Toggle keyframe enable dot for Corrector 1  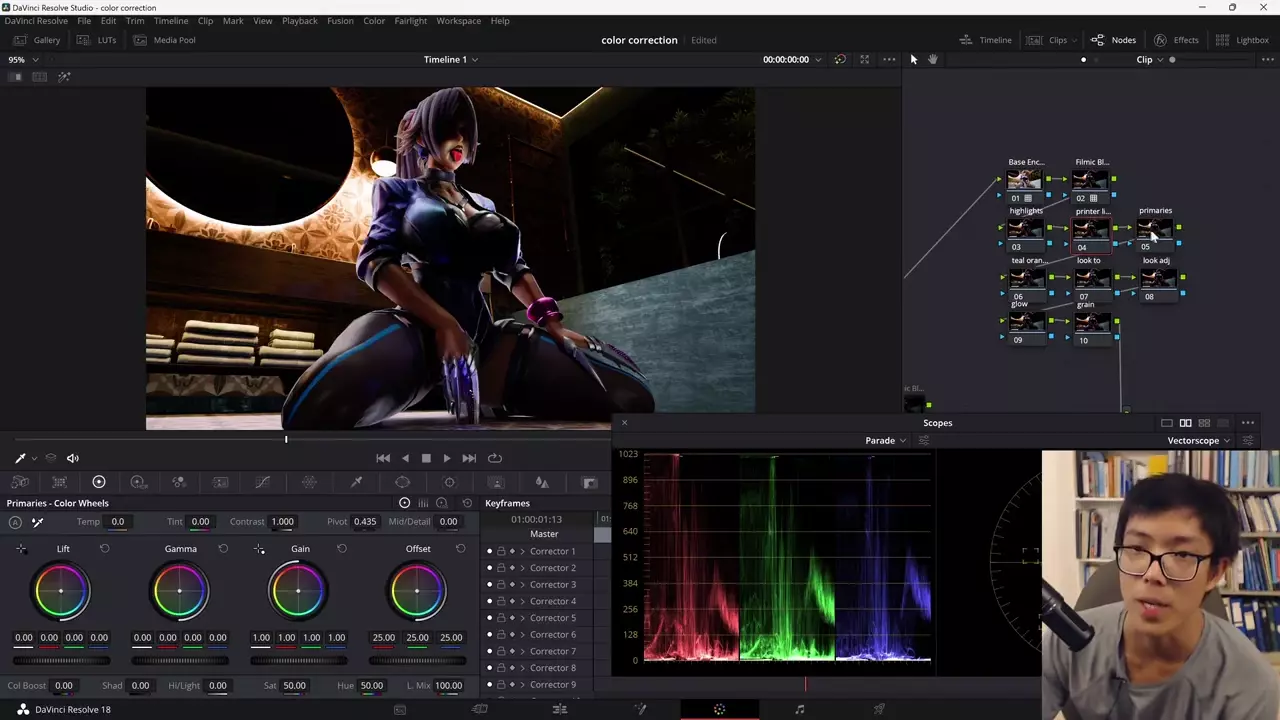(489, 552)
